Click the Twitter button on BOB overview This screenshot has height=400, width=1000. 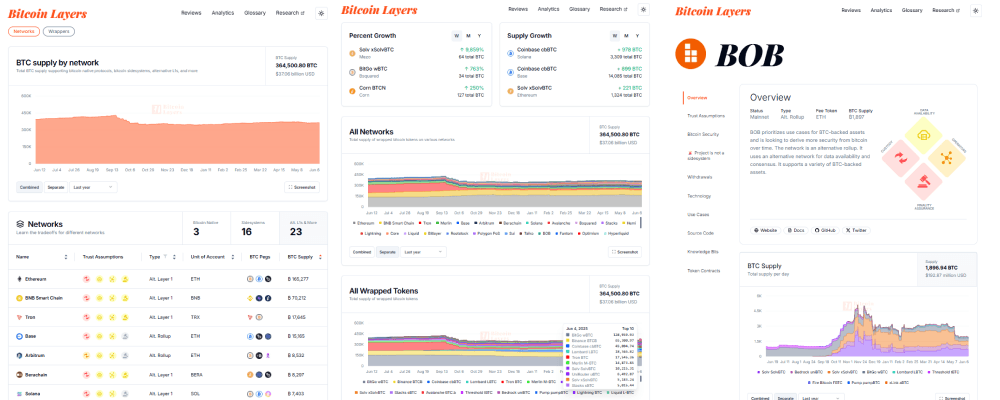pyautogui.click(x=857, y=230)
